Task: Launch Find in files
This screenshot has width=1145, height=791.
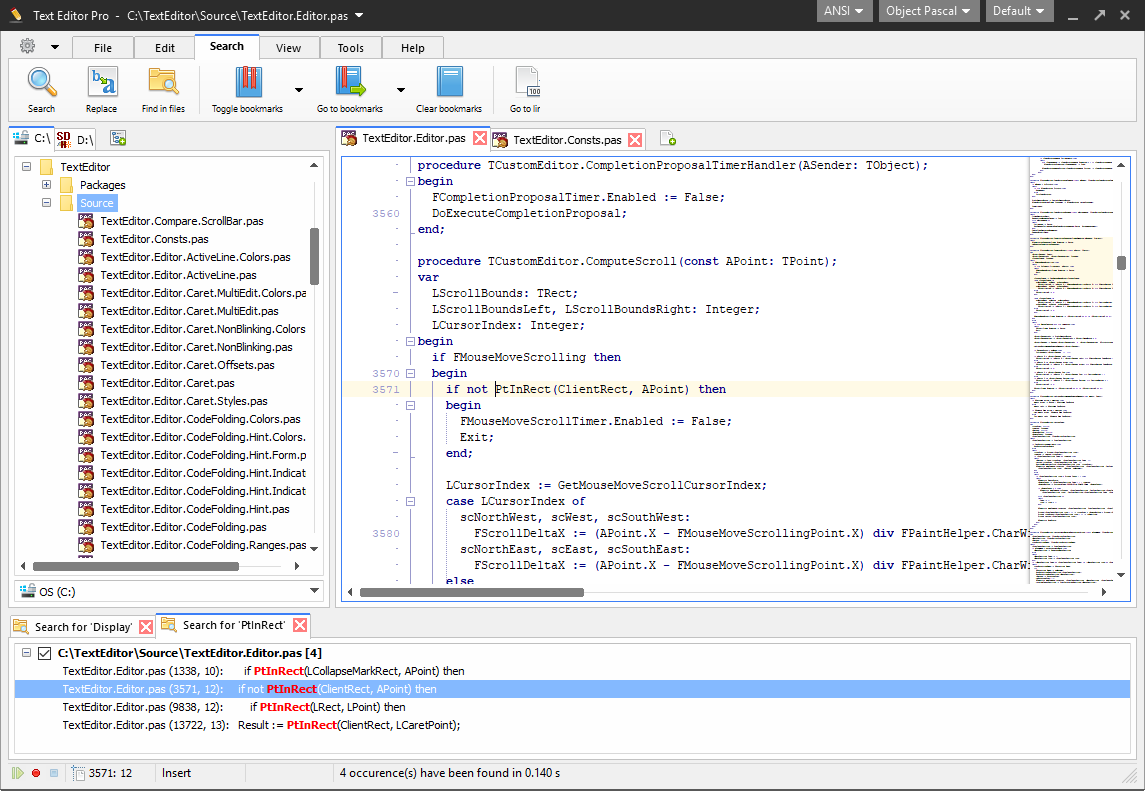Action: click(163, 90)
